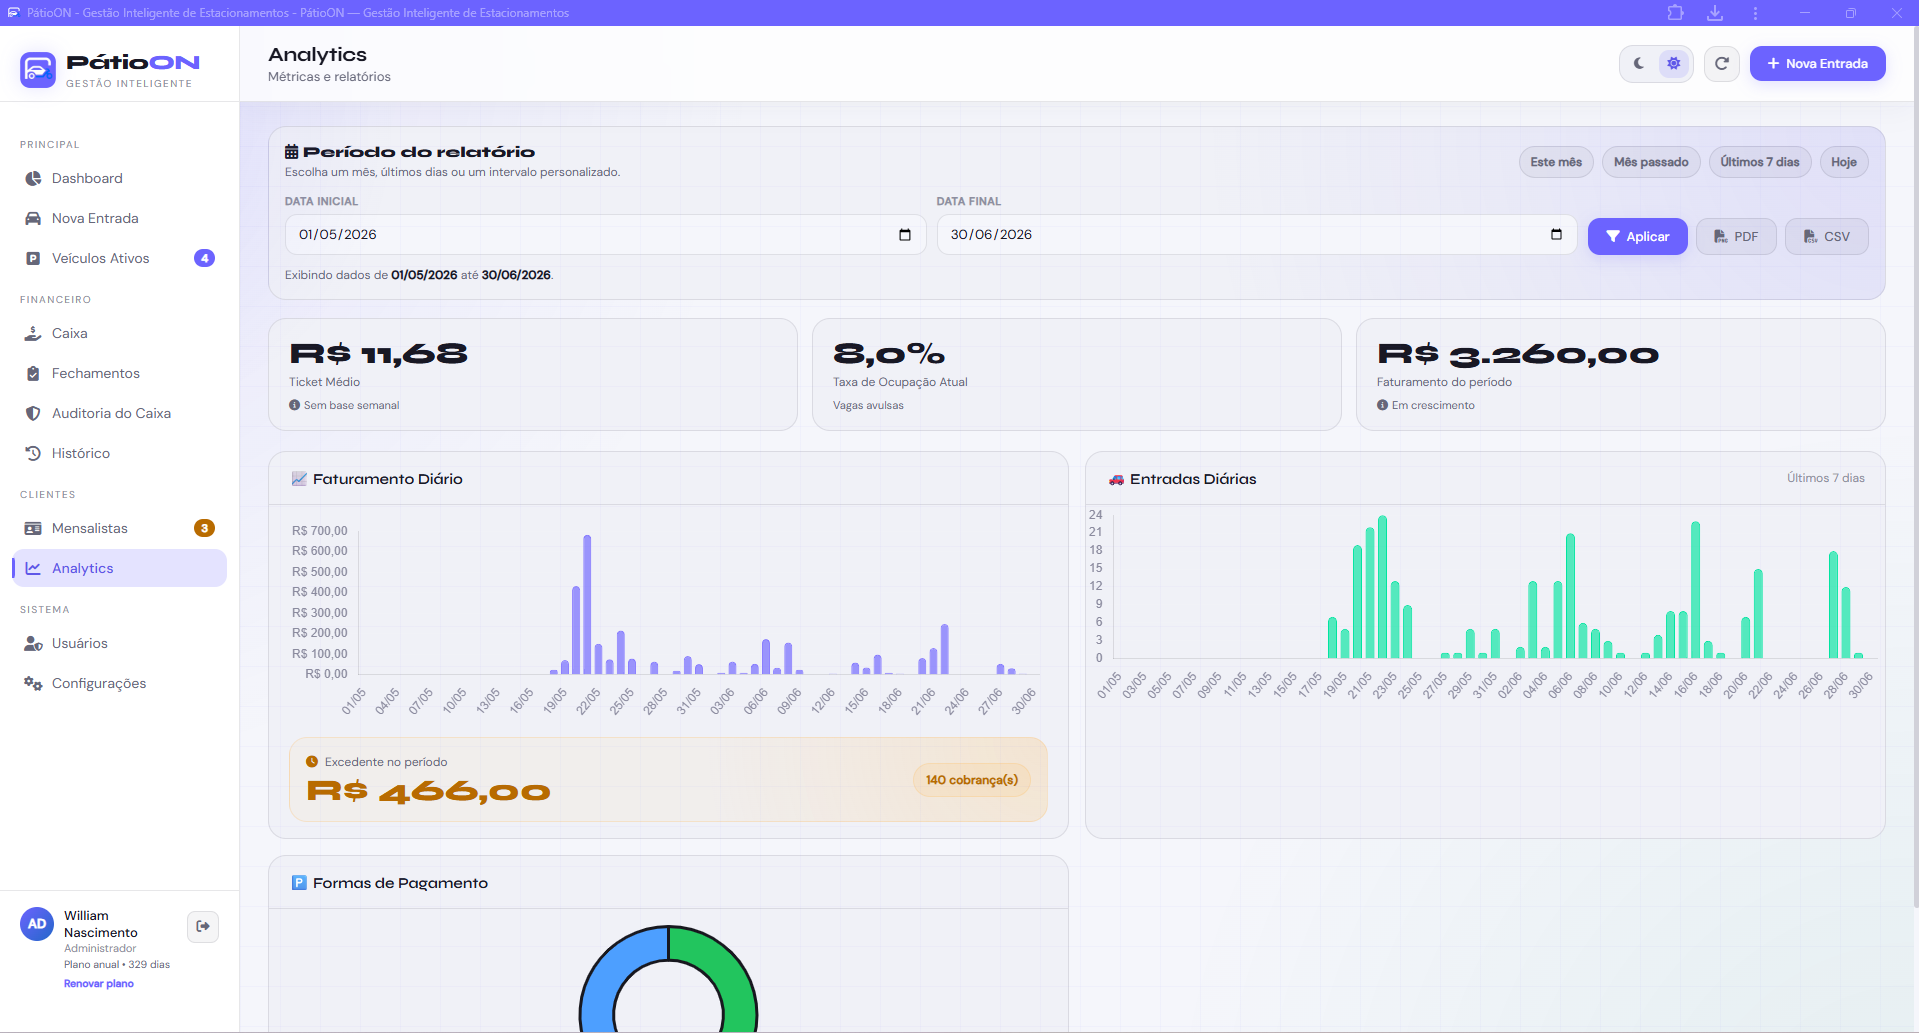Click the Renovar plano link

click(x=99, y=984)
